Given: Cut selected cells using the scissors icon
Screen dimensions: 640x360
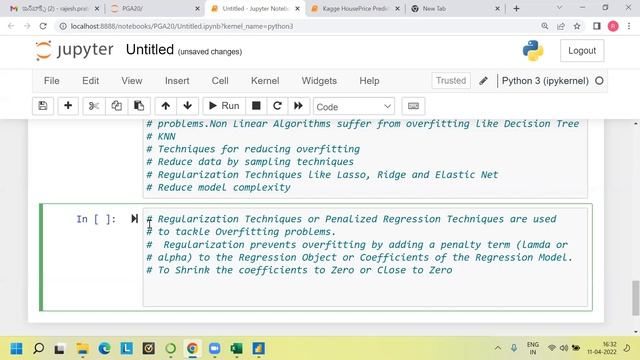Looking at the screenshot, I should (94, 106).
